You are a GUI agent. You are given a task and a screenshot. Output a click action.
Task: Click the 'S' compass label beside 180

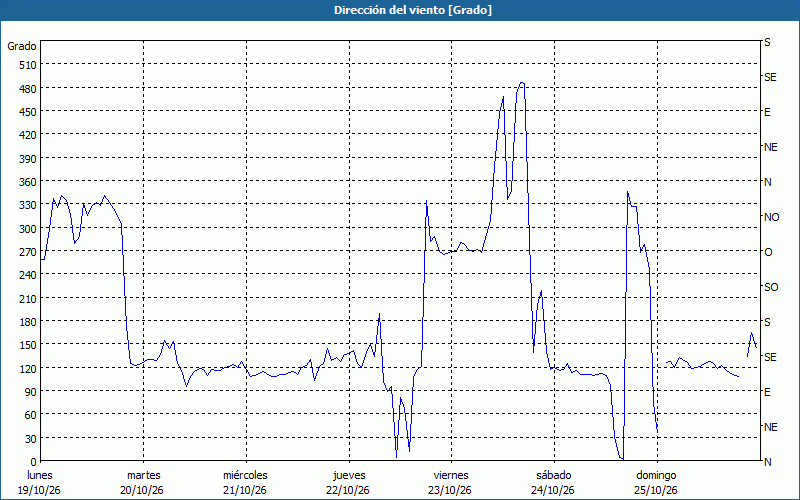[x=767, y=322]
